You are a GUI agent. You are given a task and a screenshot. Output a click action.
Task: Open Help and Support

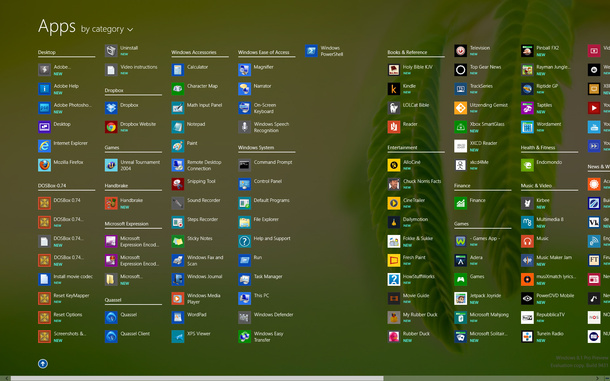(265, 242)
